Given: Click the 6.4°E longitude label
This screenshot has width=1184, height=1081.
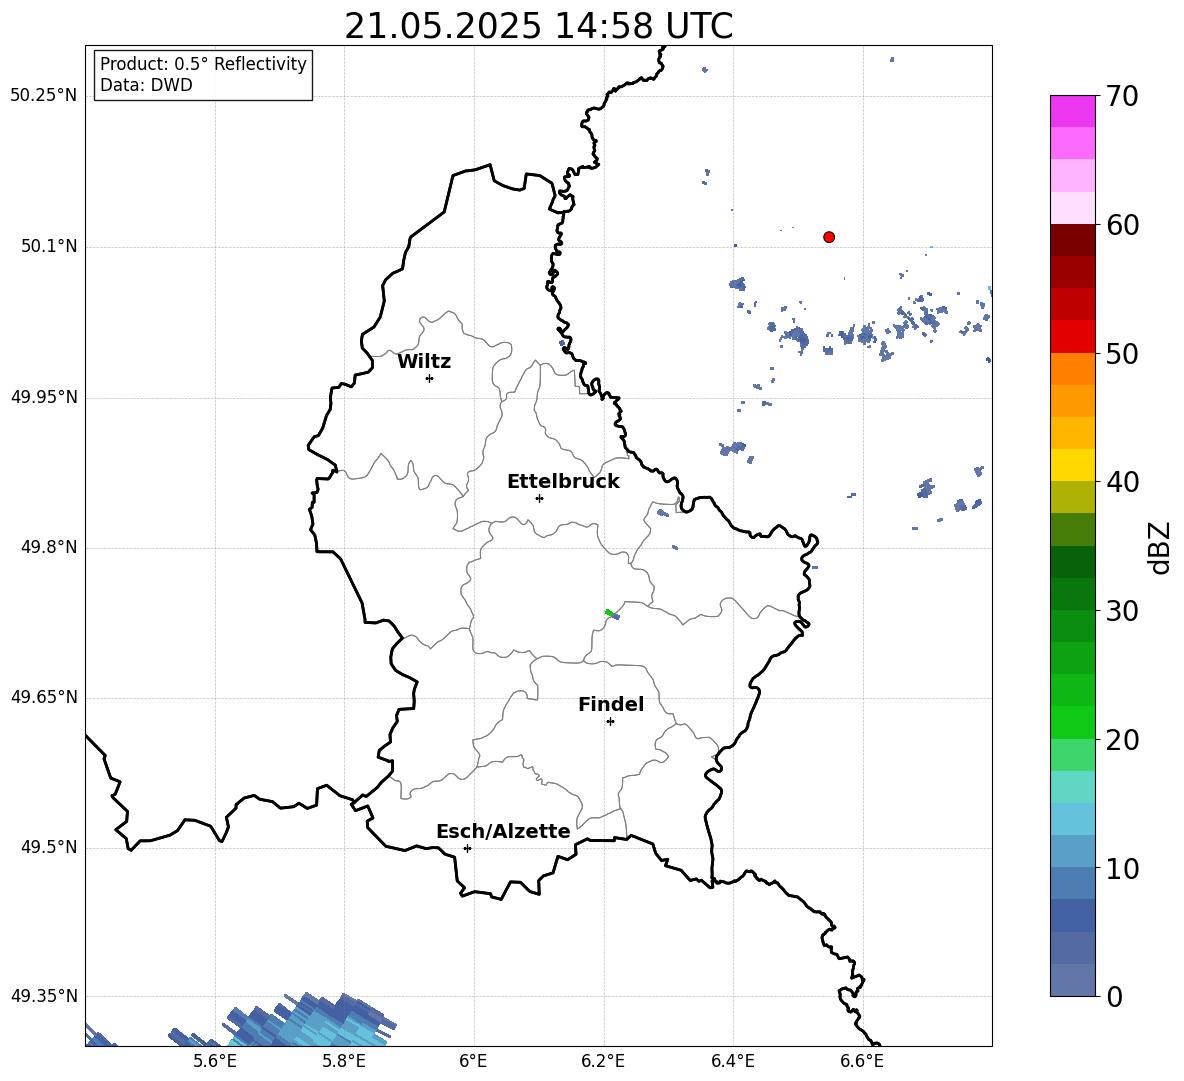Looking at the screenshot, I should (x=732, y=1062).
